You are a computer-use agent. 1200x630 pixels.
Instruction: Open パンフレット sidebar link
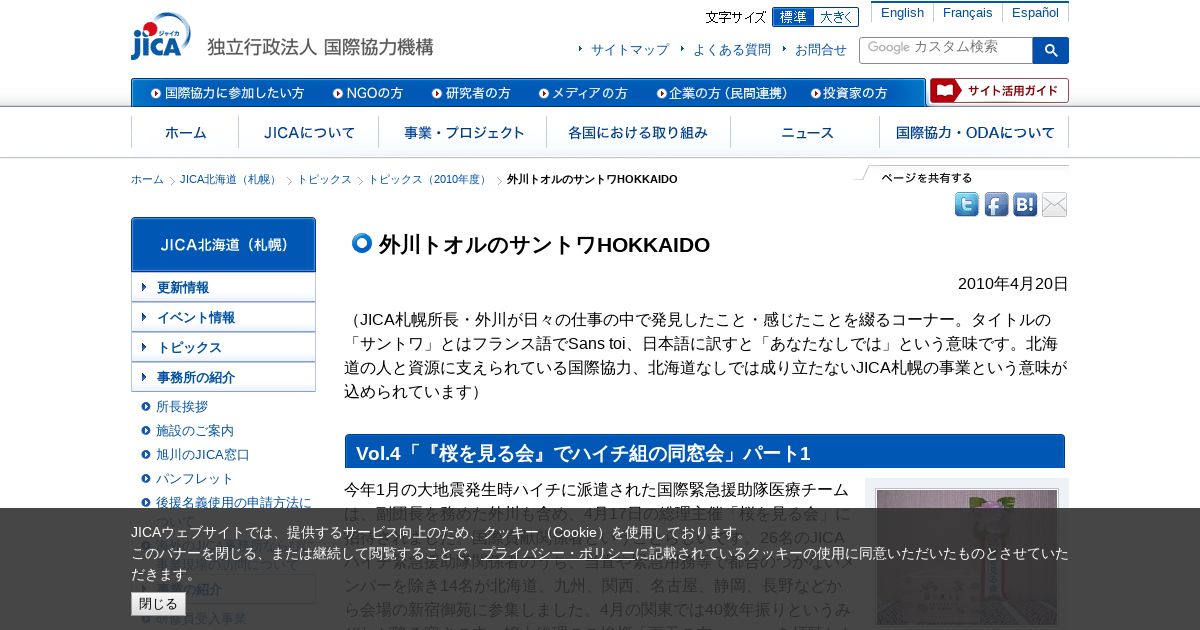point(195,479)
